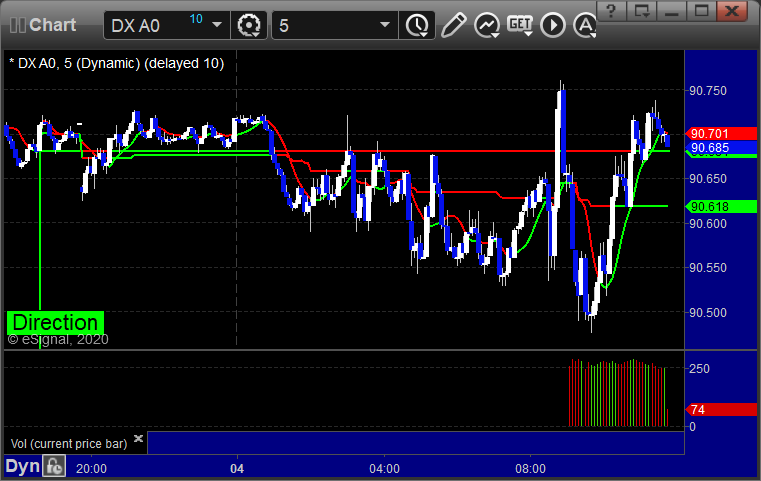
Task: Maximize the chart window
Action: 701,11
